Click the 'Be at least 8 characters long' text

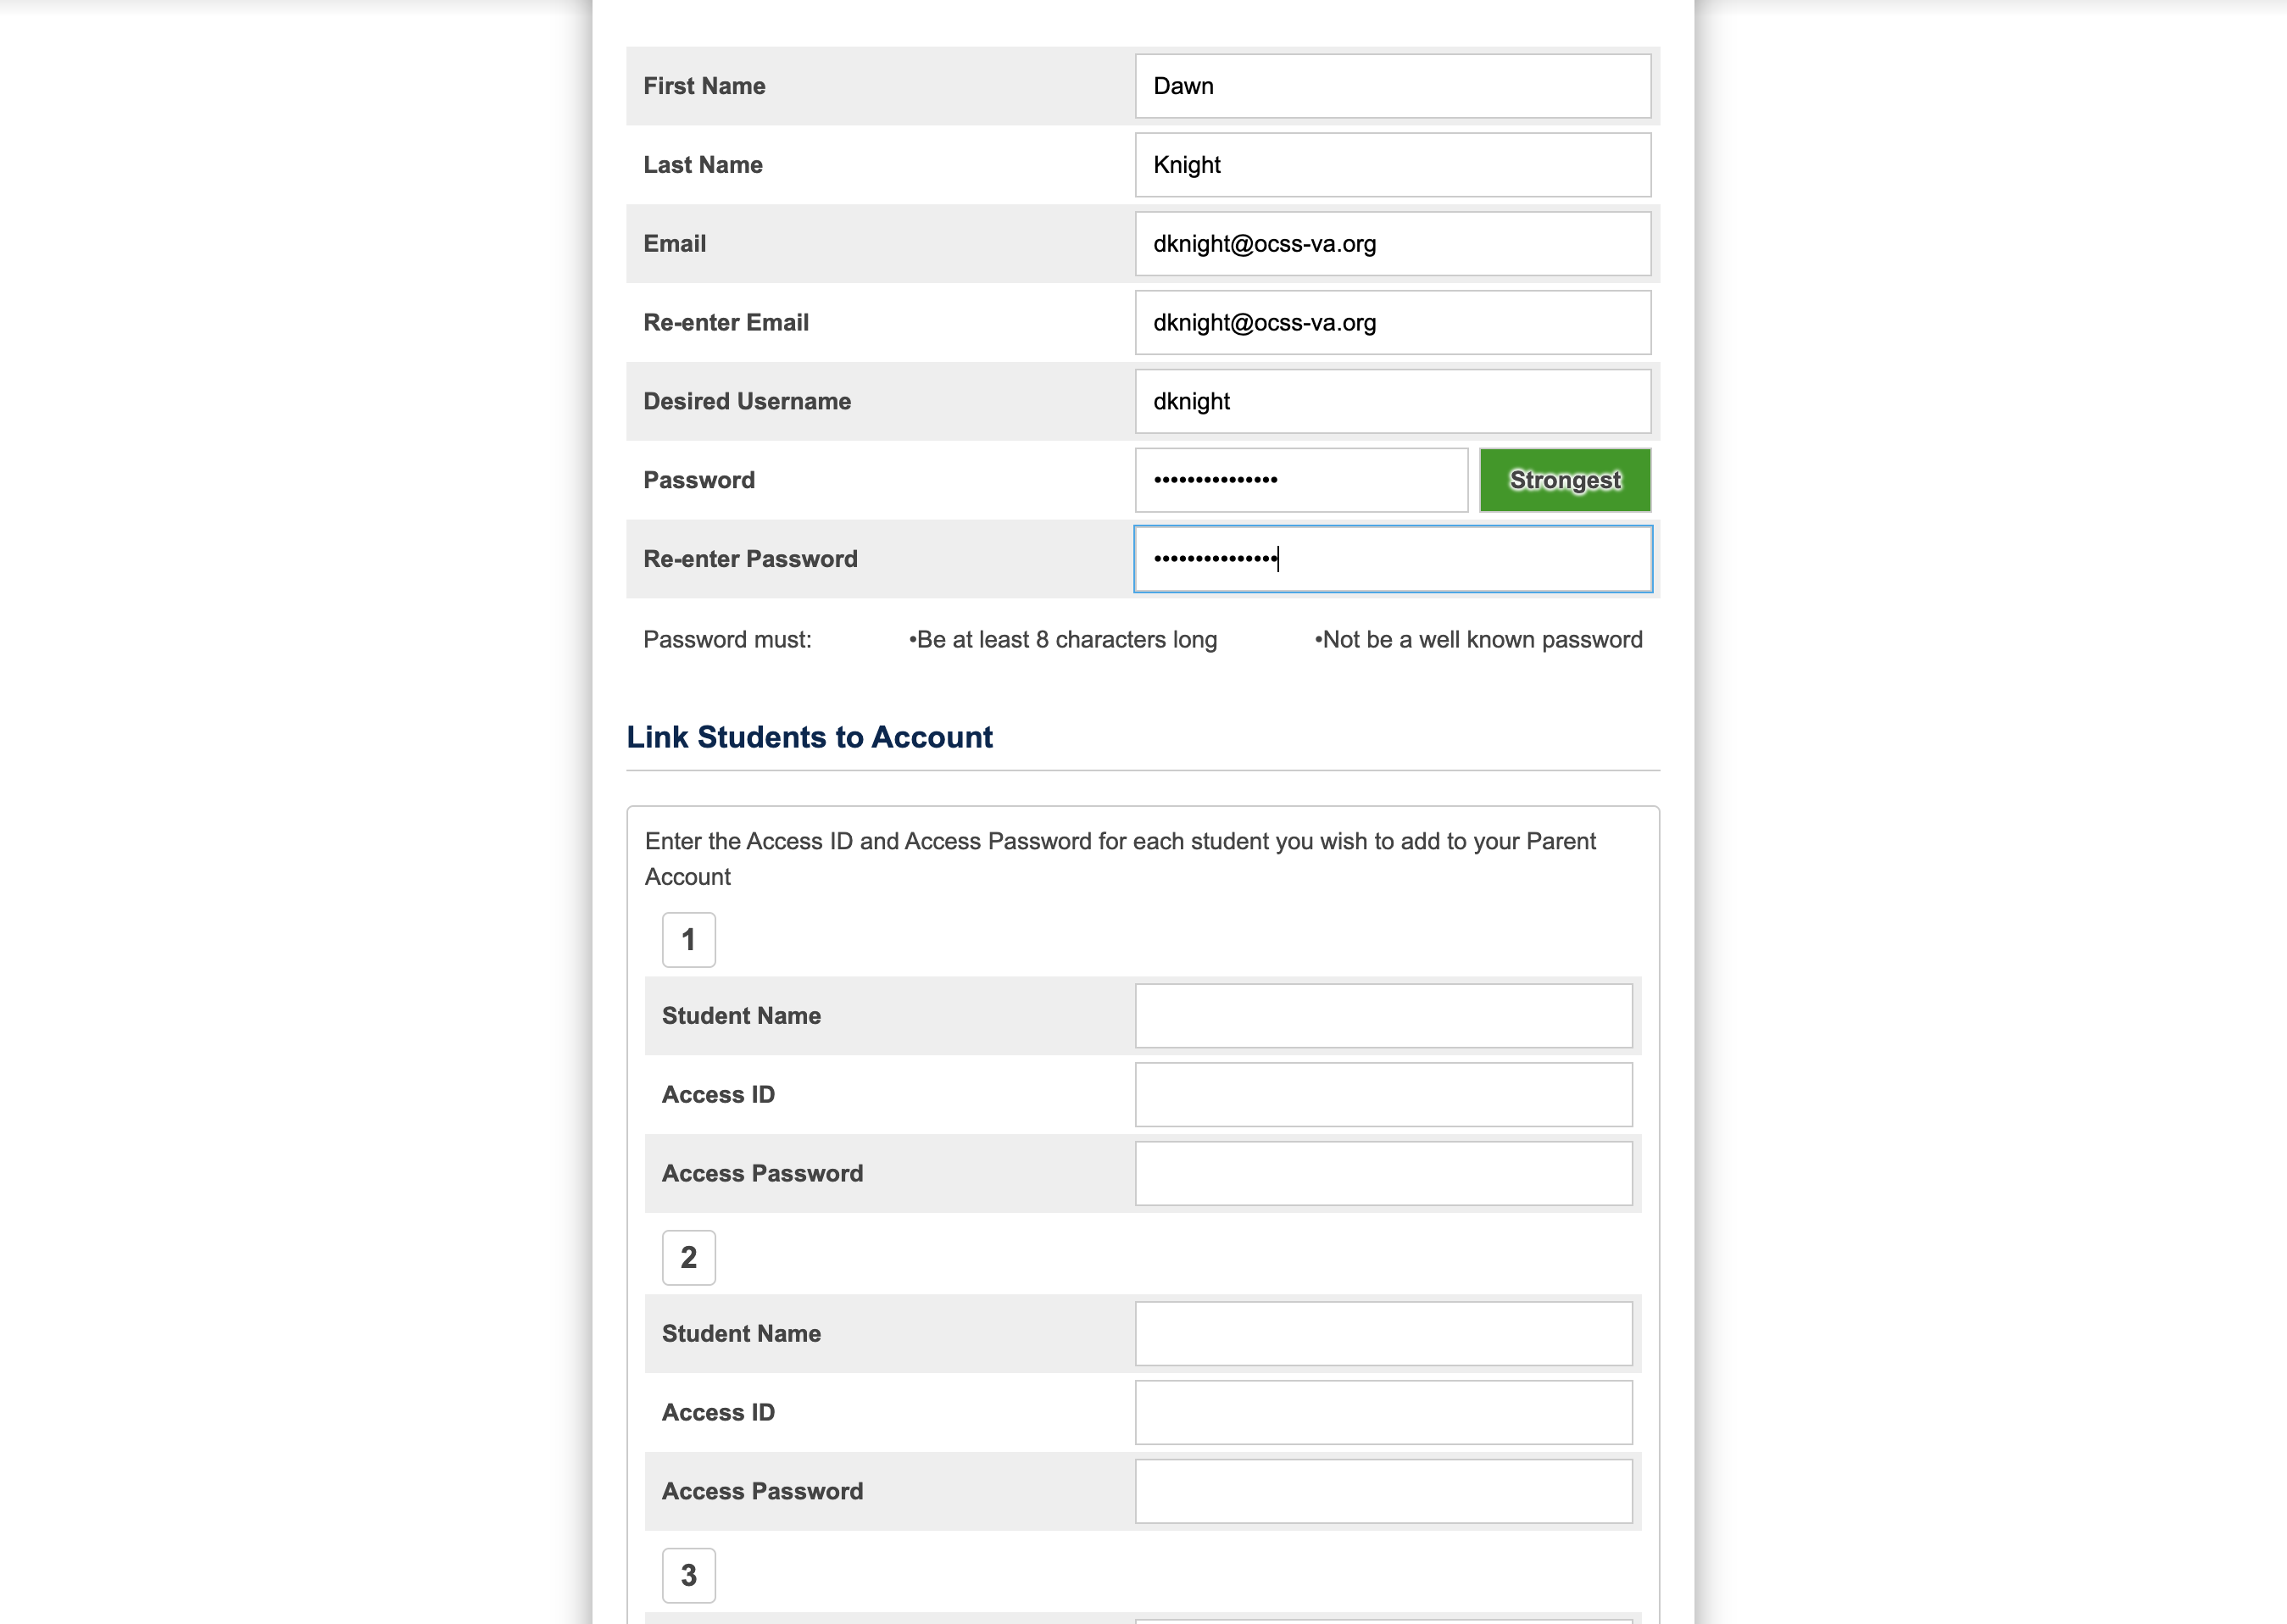[x=1063, y=640]
